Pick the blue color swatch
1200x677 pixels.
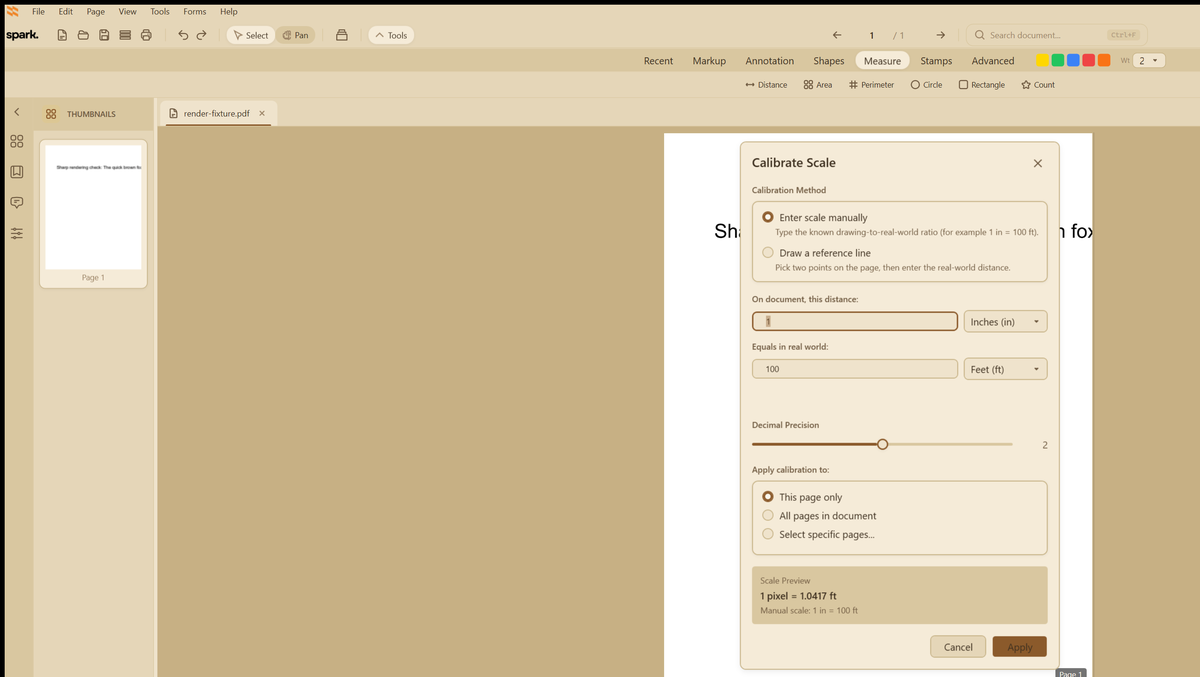point(1073,61)
